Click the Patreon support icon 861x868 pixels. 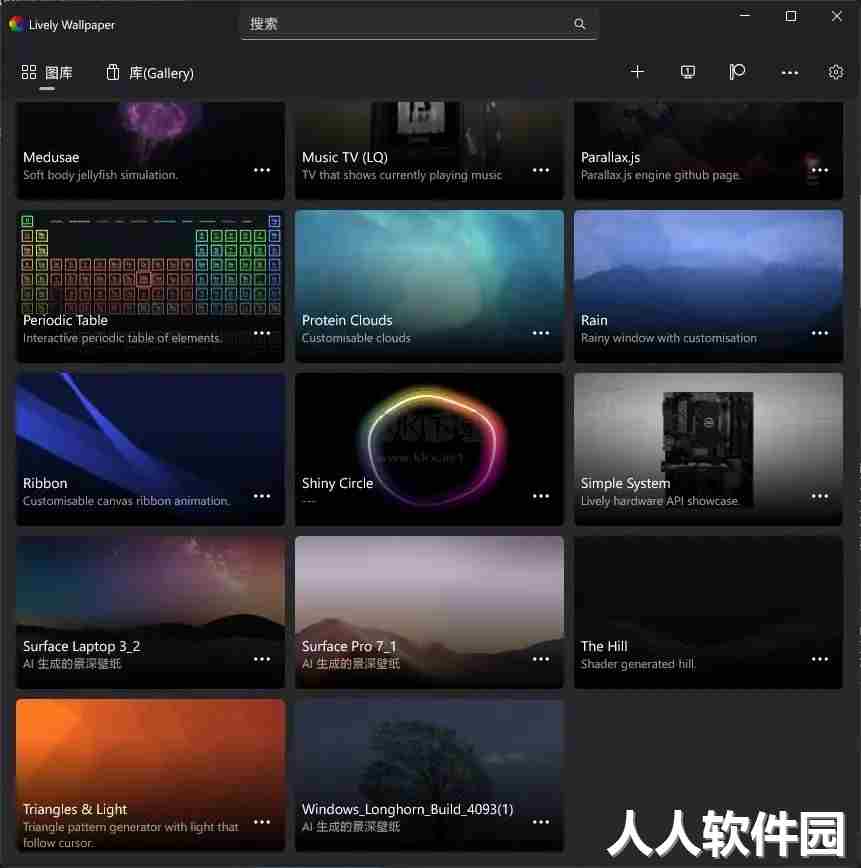[x=737, y=72]
